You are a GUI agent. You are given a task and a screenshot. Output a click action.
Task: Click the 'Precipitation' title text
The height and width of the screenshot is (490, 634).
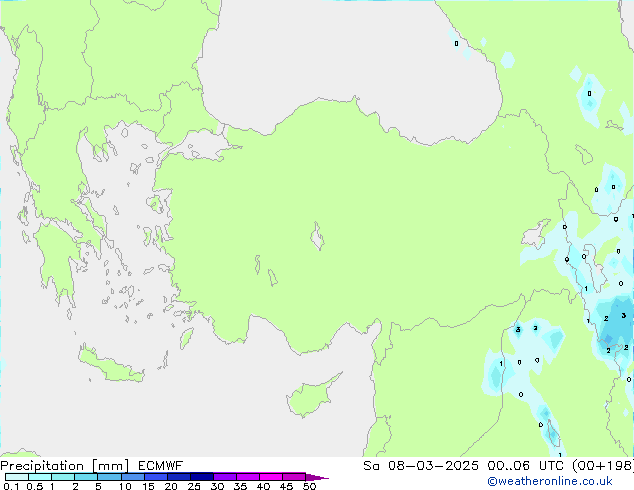click(42, 466)
